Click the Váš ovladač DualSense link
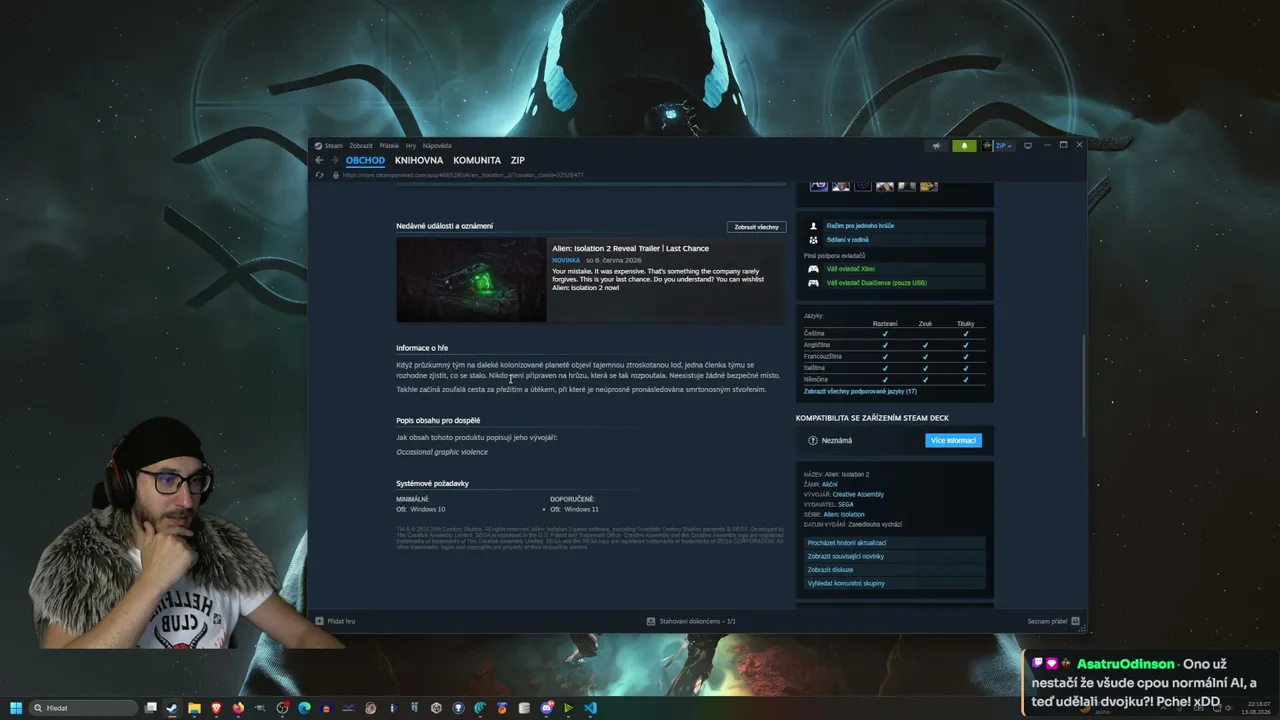The image size is (1280, 720). [877, 283]
